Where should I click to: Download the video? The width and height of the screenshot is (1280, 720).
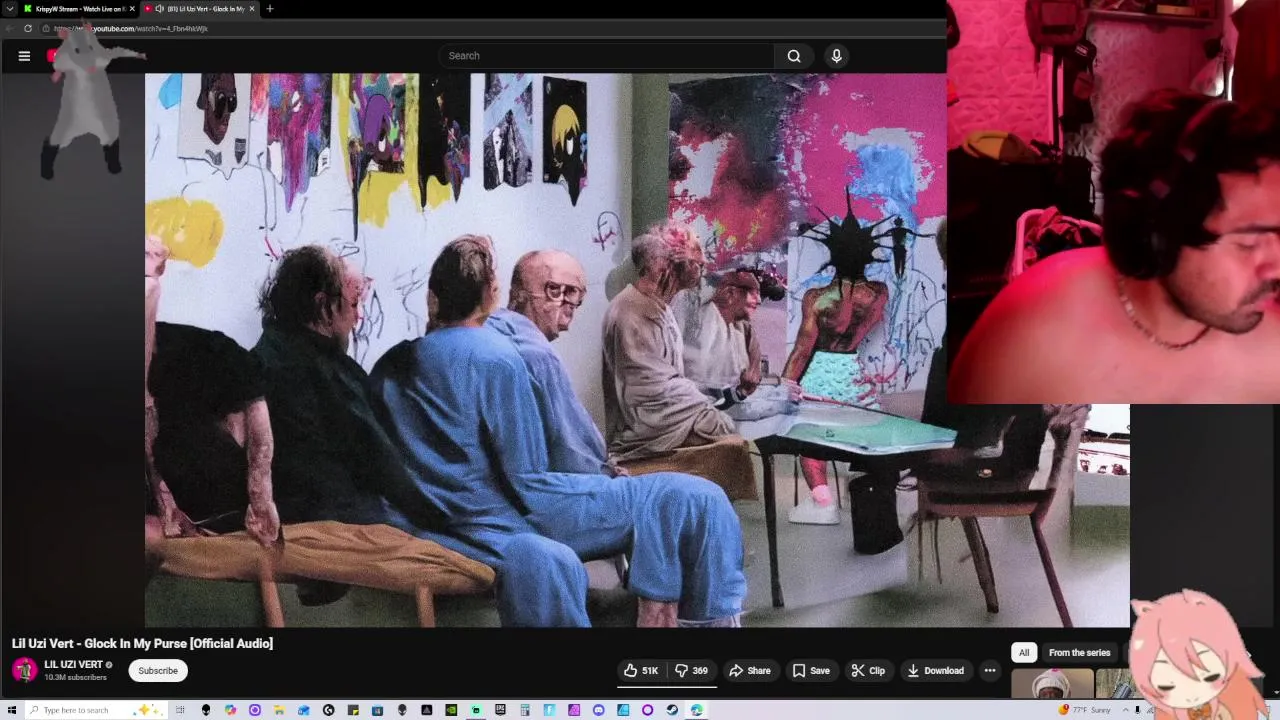click(x=936, y=671)
